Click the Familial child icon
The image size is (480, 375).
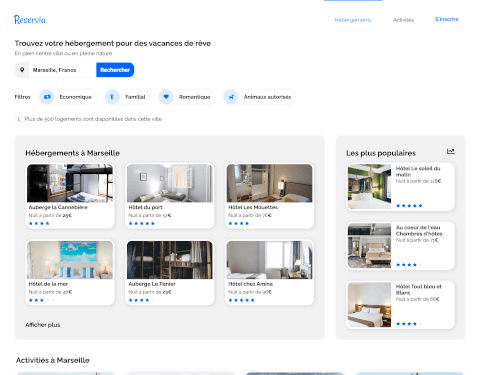click(x=112, y=97)
